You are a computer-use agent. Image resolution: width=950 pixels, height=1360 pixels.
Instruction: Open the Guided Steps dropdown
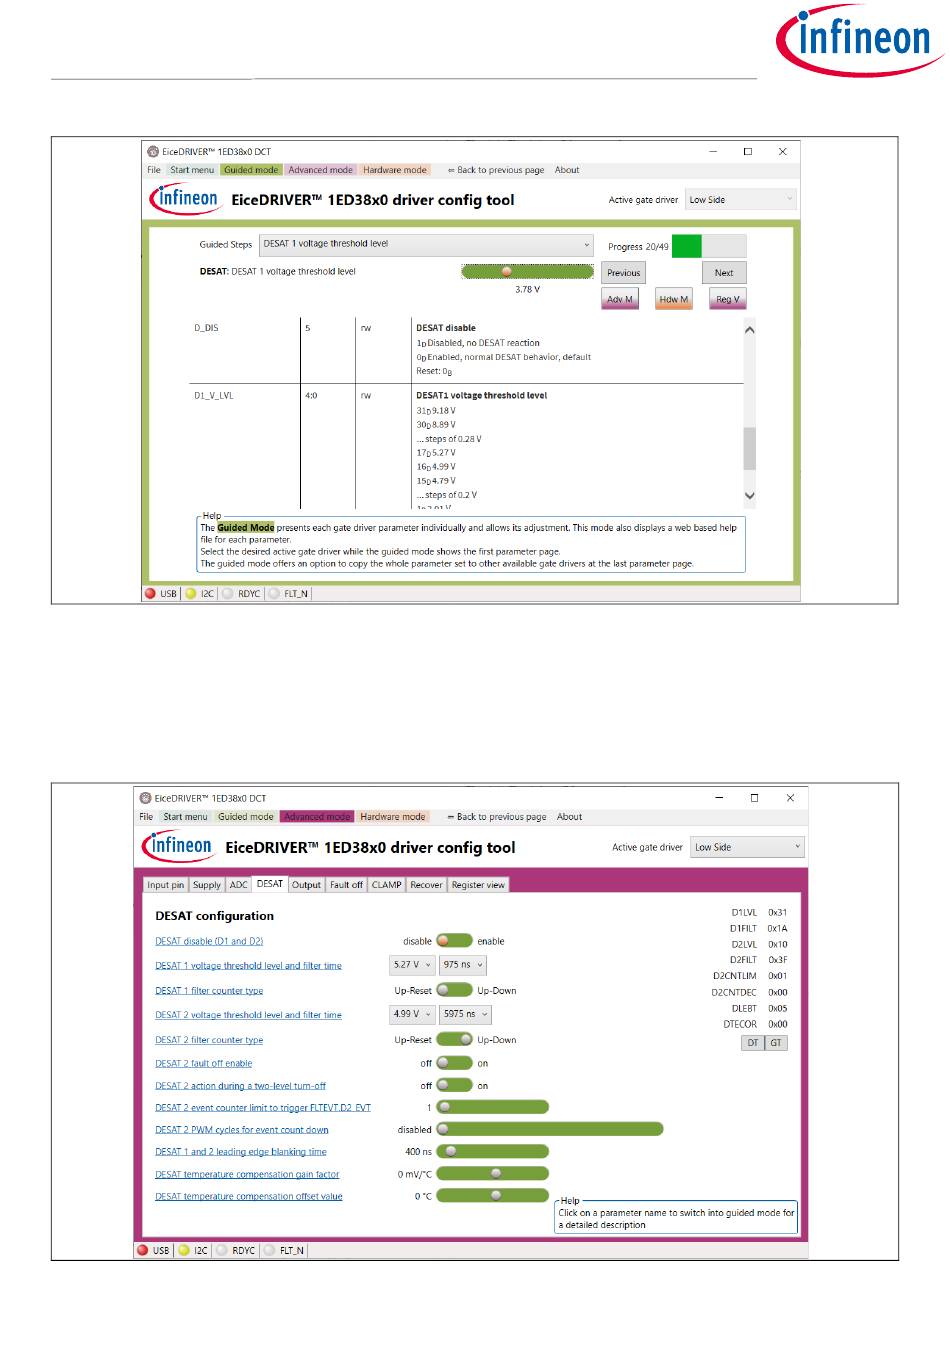coord(427,244)
